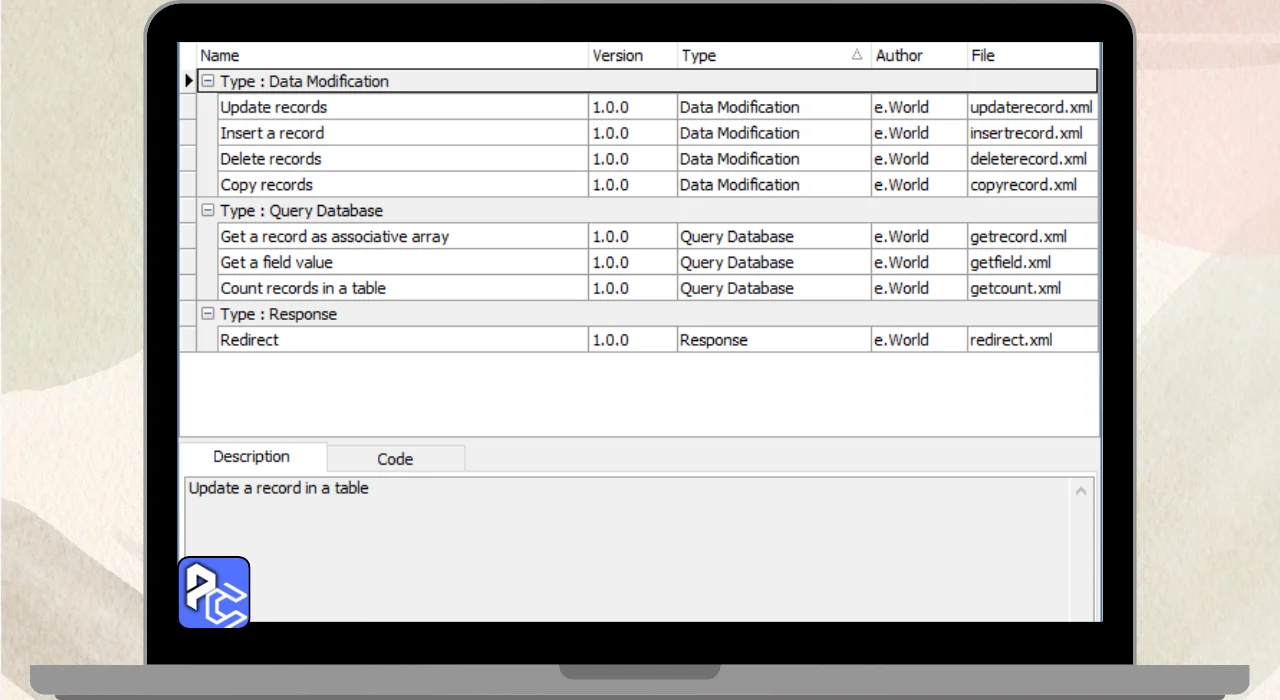
Task: Sort by the Version column header
Action: (x=630, y=56)
